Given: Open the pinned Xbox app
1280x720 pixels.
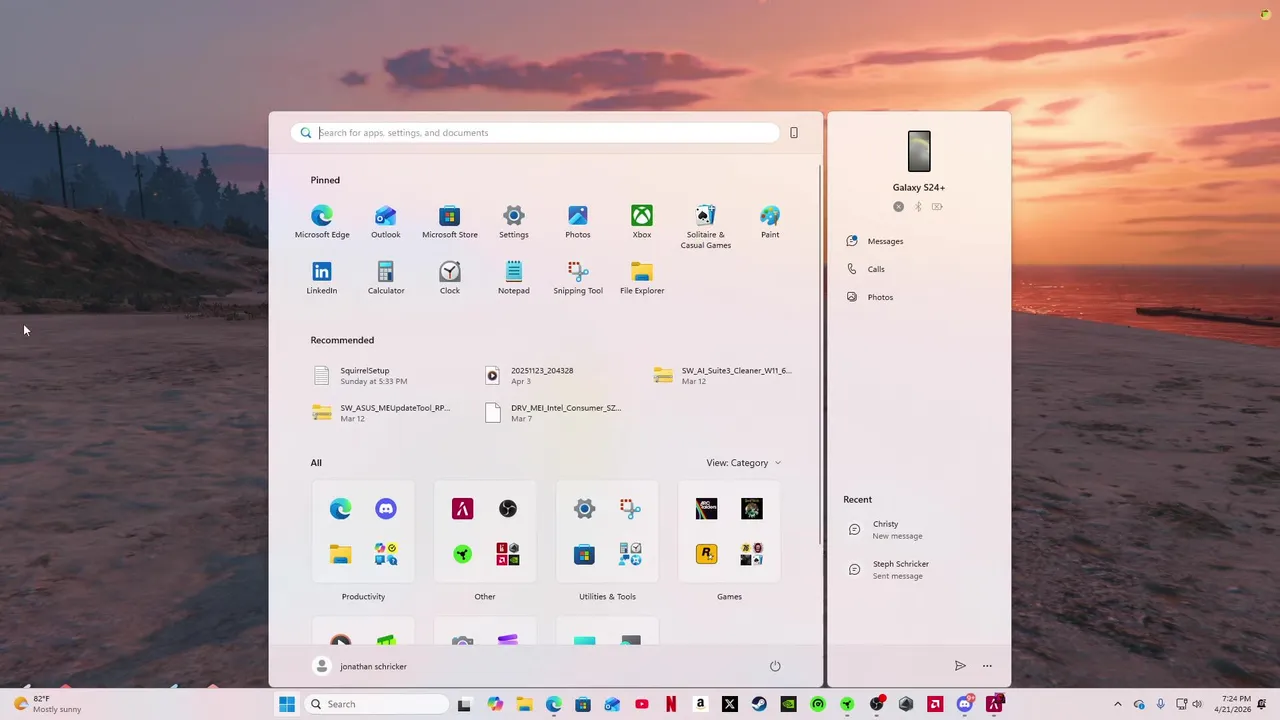Looking at the screenshot, I should (x=642, y=222).
